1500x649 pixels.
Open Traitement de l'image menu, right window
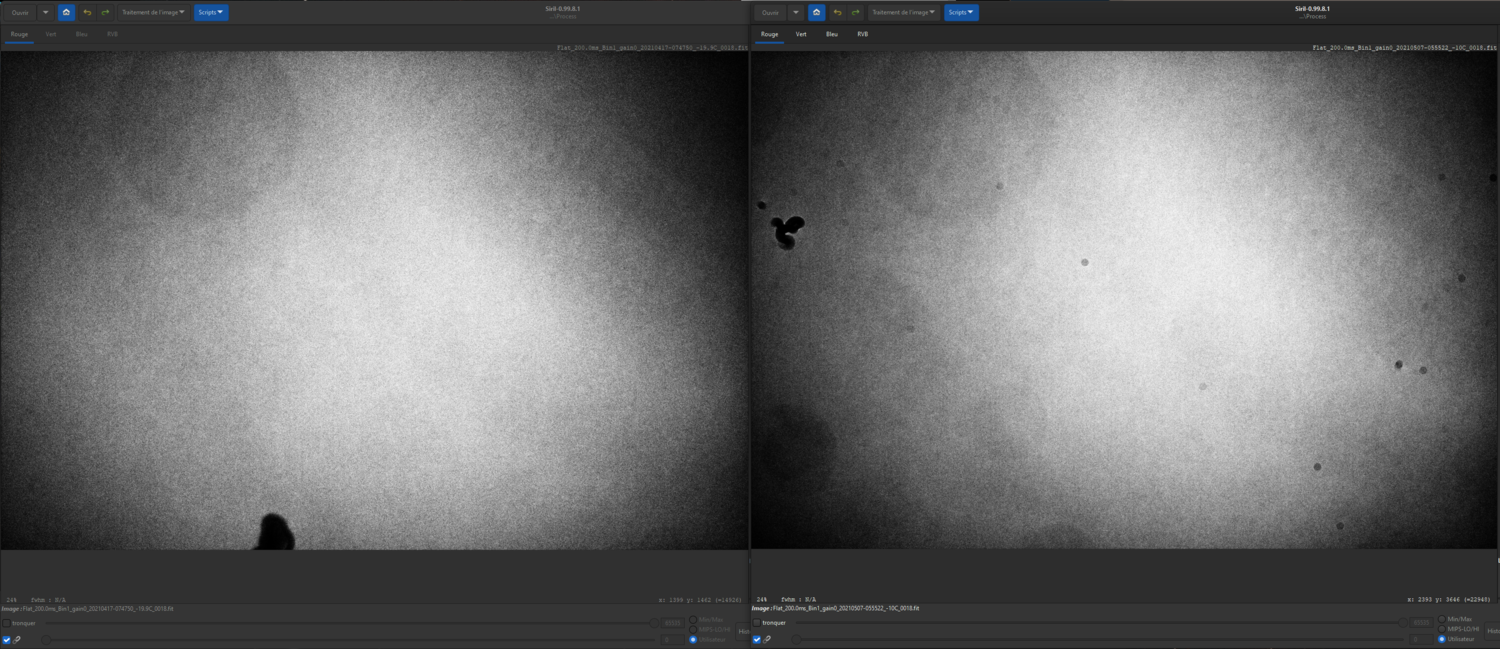[x=903, y=13]
